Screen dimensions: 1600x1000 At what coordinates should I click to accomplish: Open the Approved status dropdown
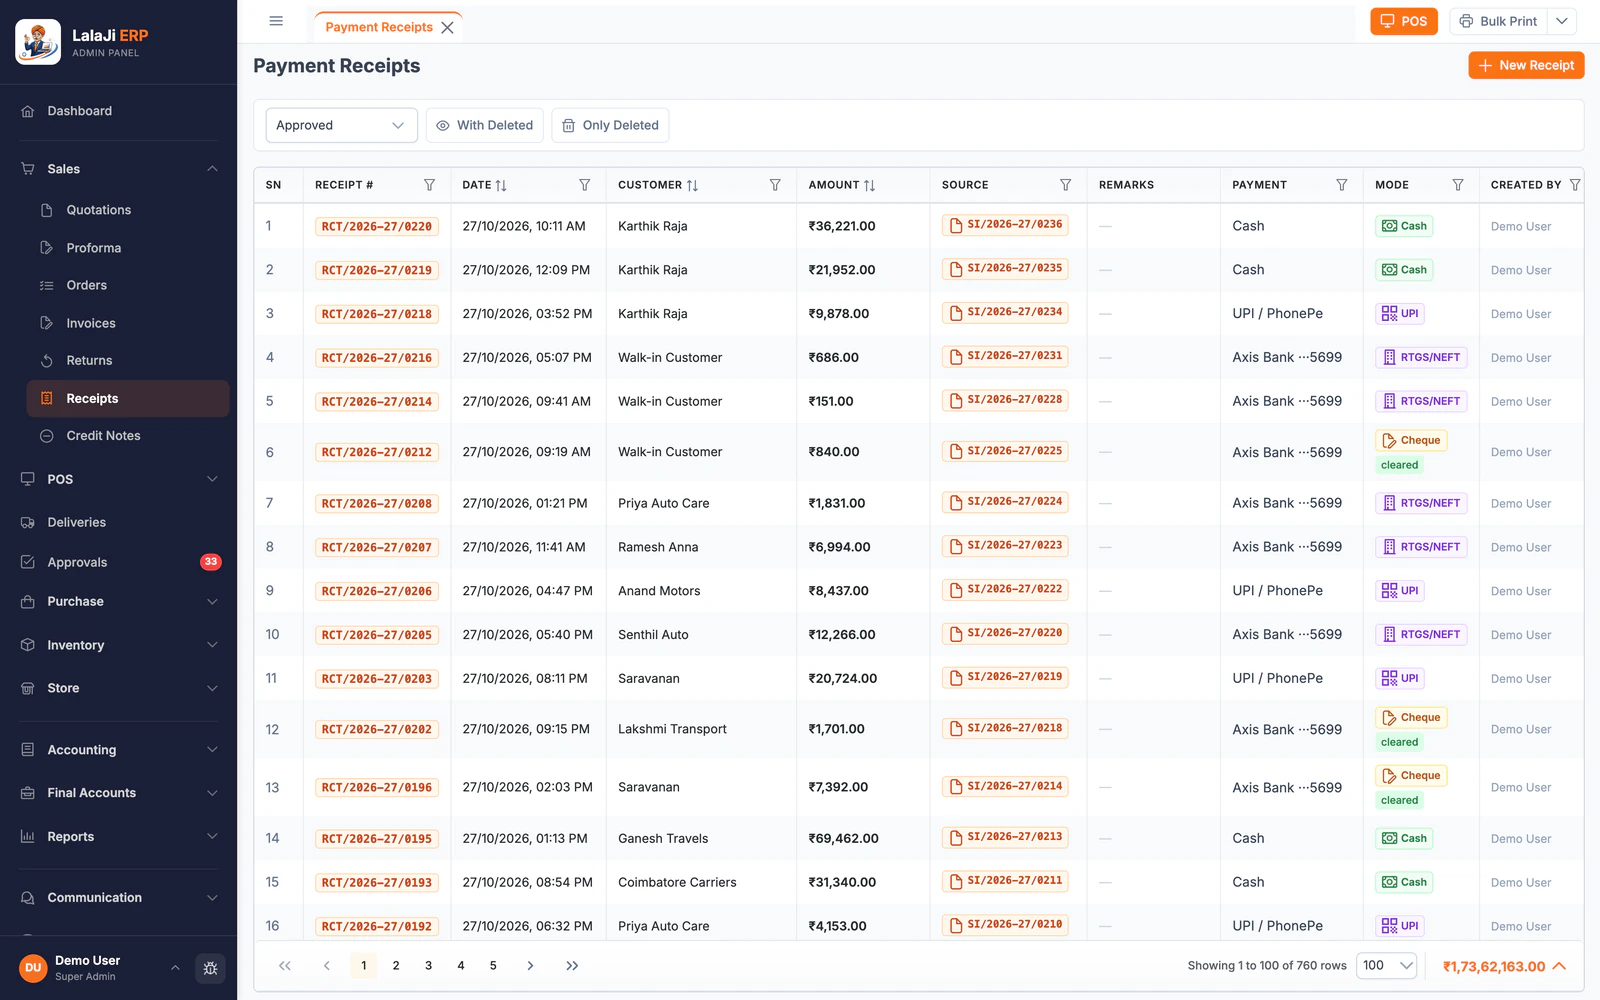pyautogui.click(x=341, y=125)
